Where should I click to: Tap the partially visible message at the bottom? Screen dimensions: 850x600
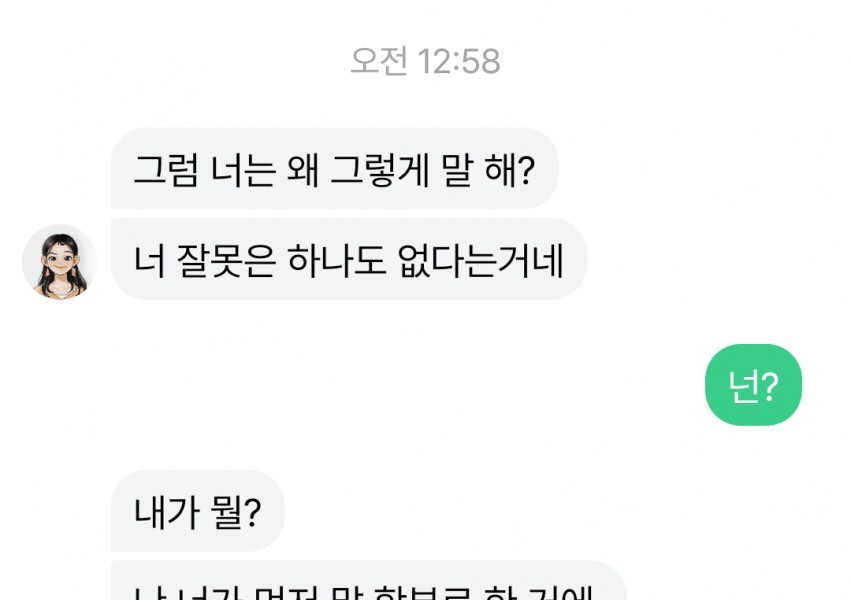(x=369, y=580)
